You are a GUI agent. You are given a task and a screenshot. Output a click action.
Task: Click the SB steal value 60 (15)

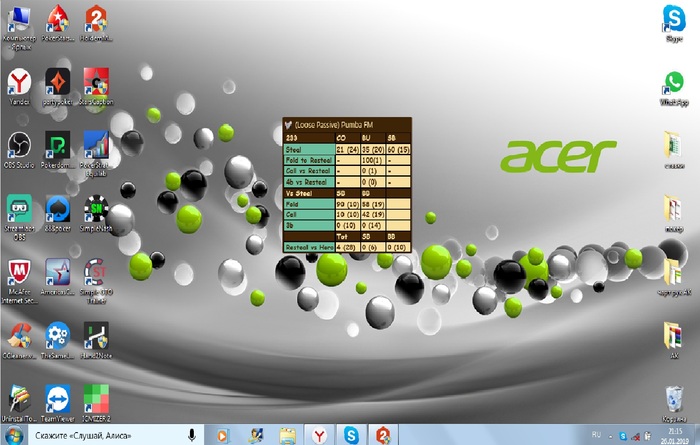398,150
